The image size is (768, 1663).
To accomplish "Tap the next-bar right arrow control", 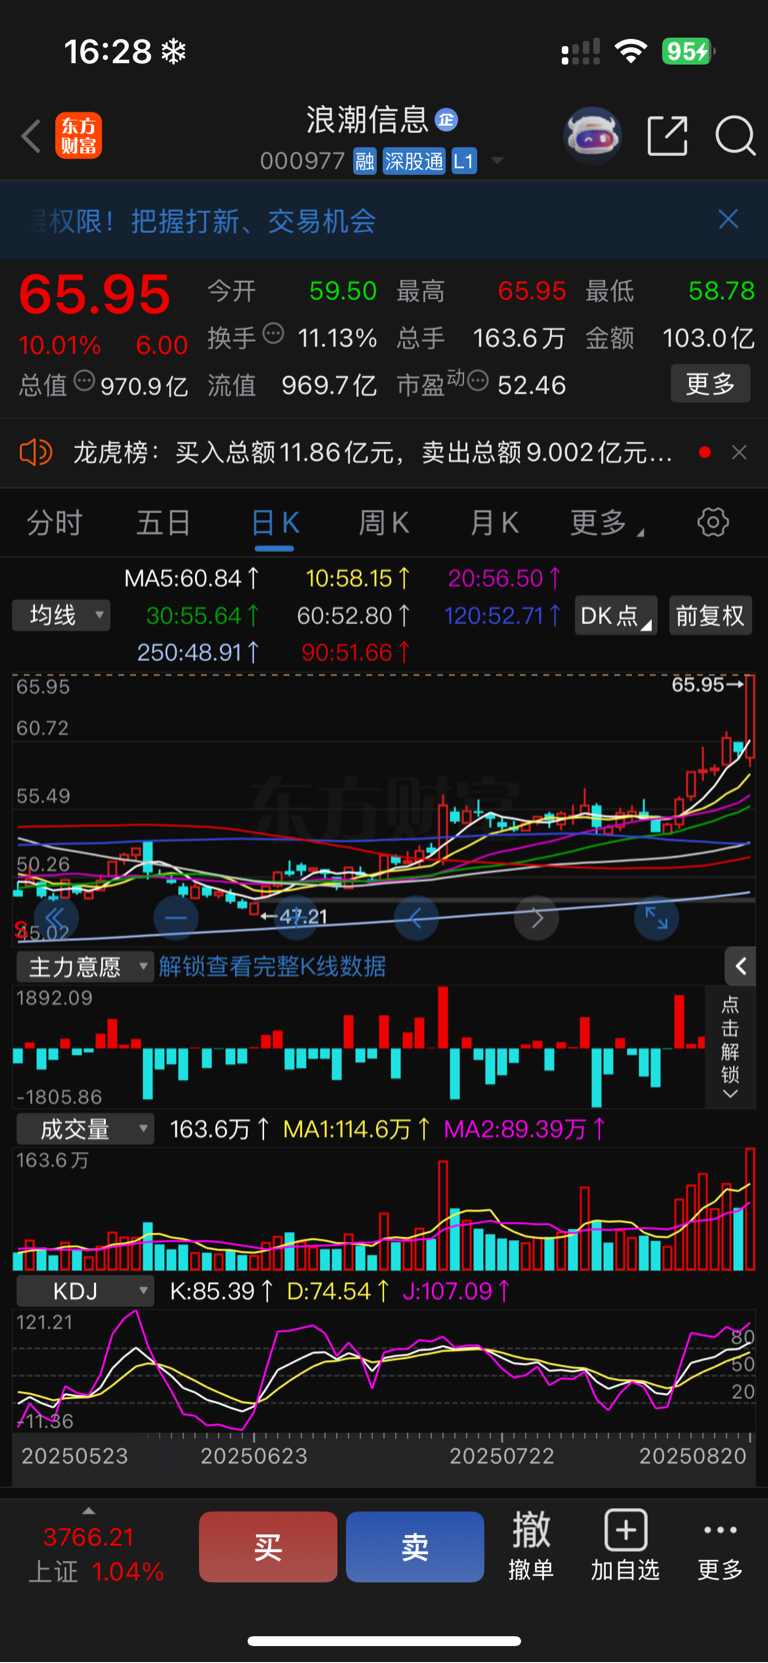I will [536, 917].
